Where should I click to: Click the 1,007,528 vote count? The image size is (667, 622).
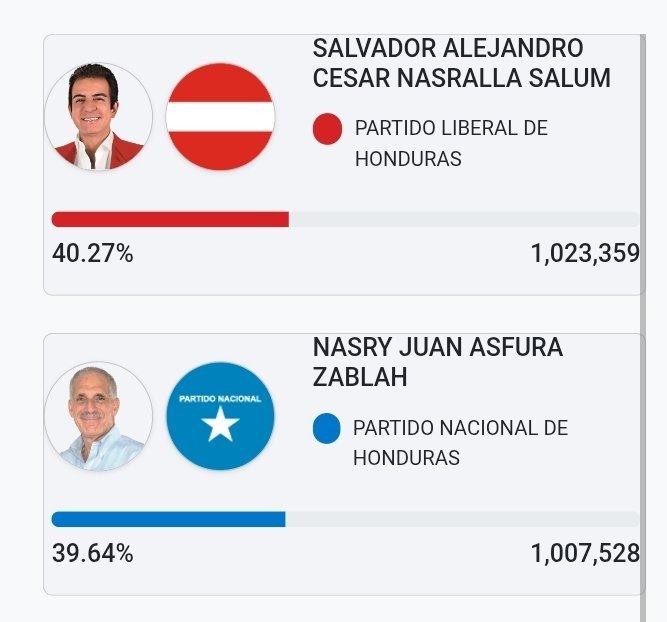(x=584, y=553)
